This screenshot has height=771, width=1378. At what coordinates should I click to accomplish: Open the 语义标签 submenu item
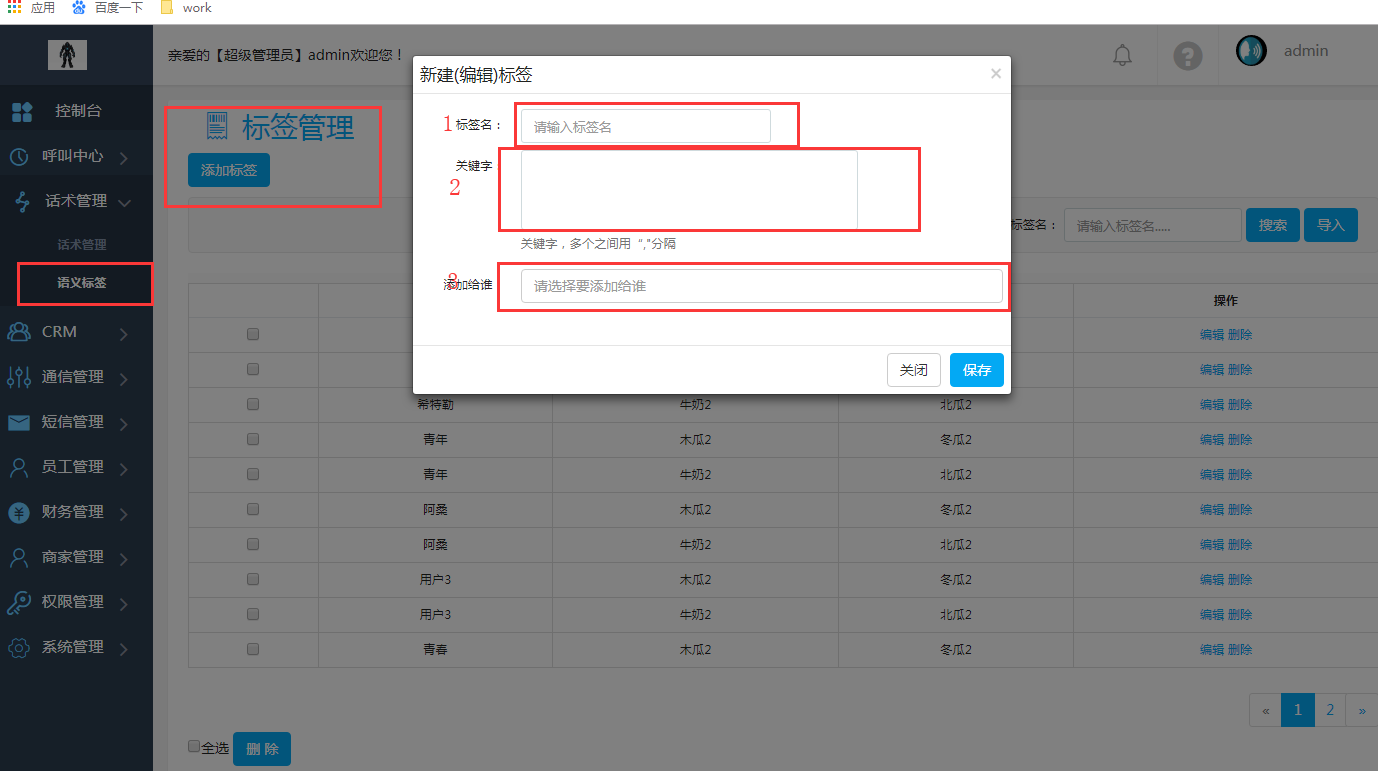pos(82,283)
